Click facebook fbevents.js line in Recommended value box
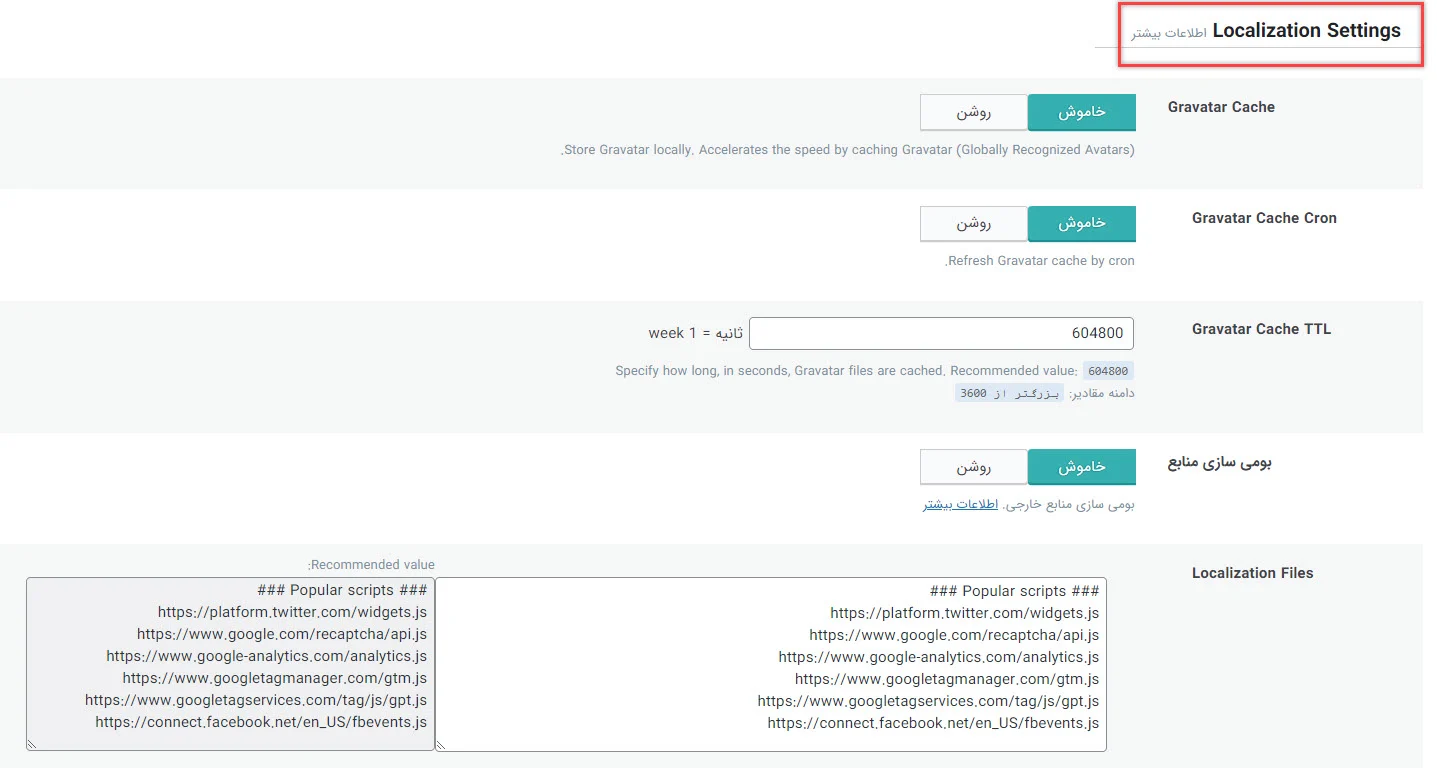 click(261, 722)
